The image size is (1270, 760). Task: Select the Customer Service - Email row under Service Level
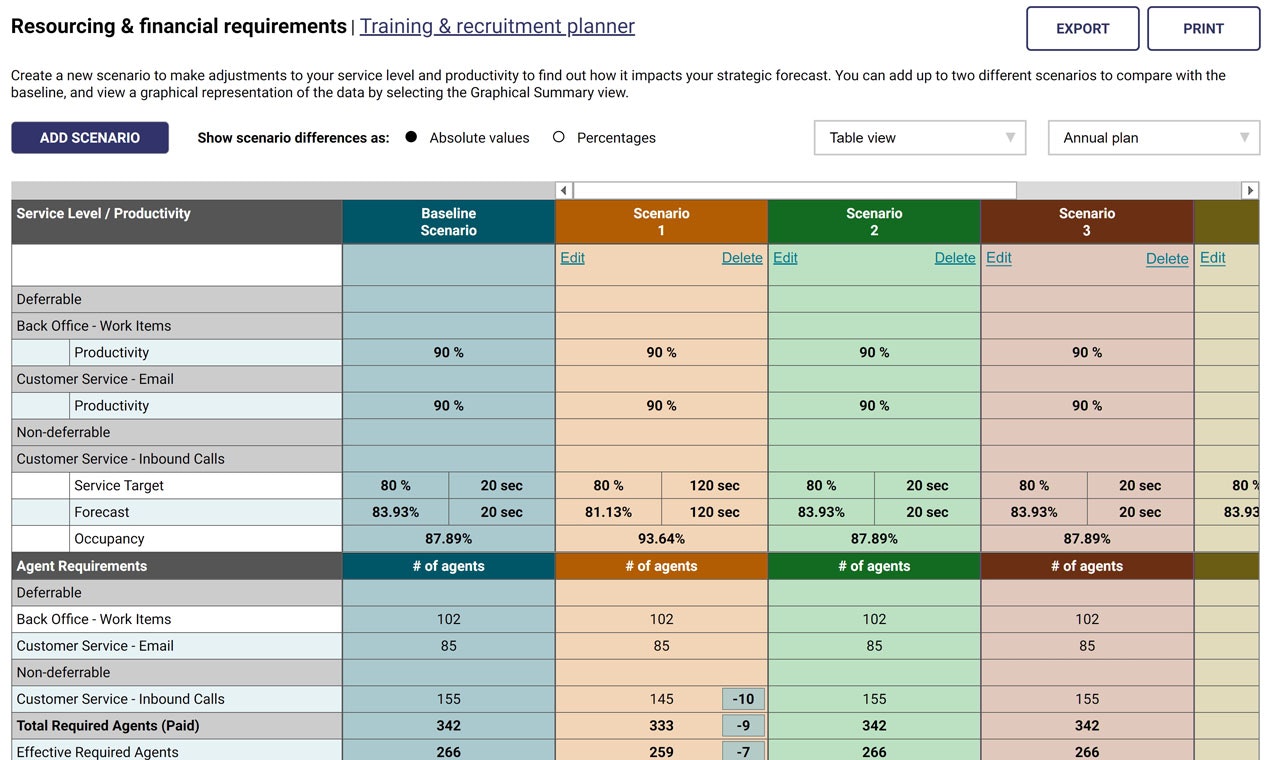click(x=177, y=379)
